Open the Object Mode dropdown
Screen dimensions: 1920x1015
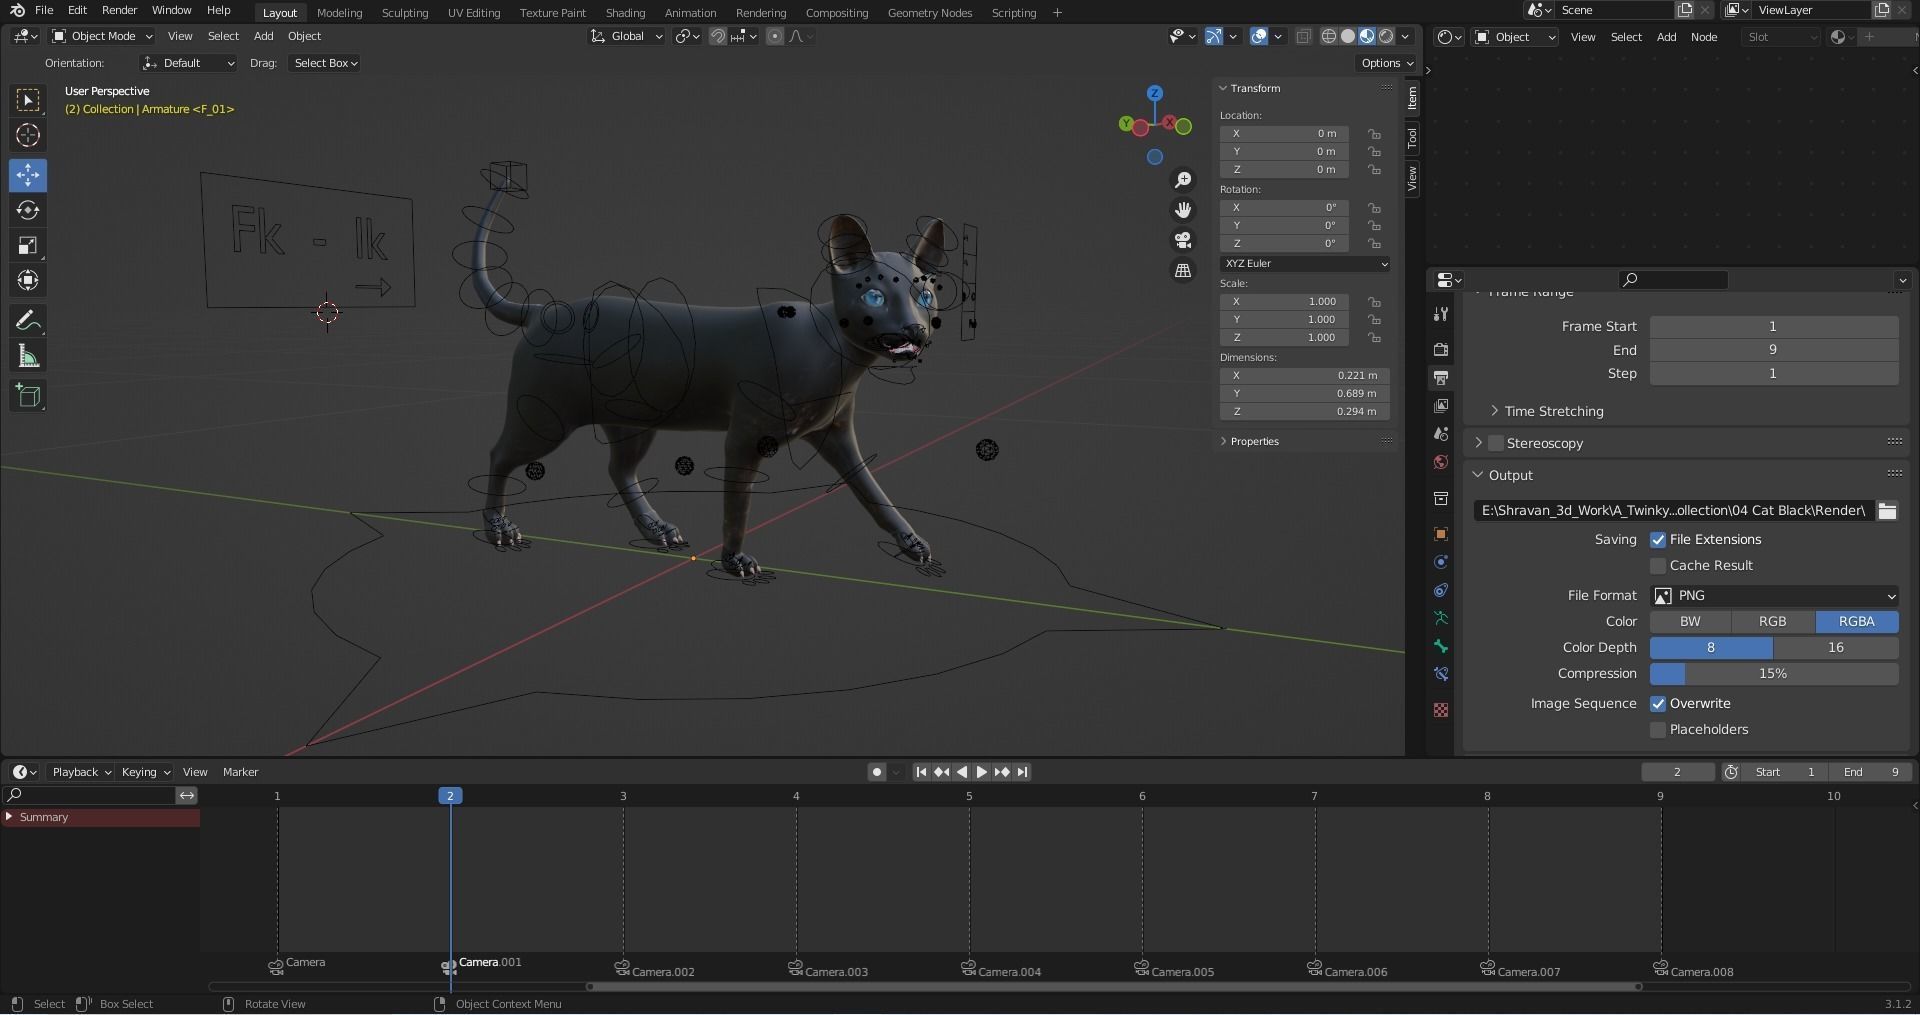[102, 36]
